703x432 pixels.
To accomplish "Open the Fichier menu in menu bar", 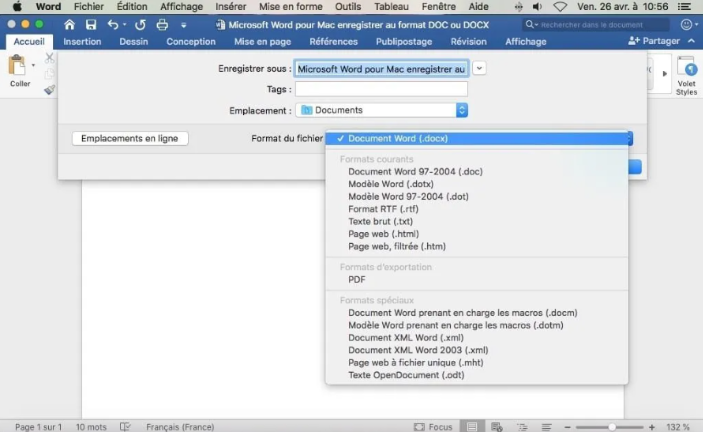I will pos(88,6).
